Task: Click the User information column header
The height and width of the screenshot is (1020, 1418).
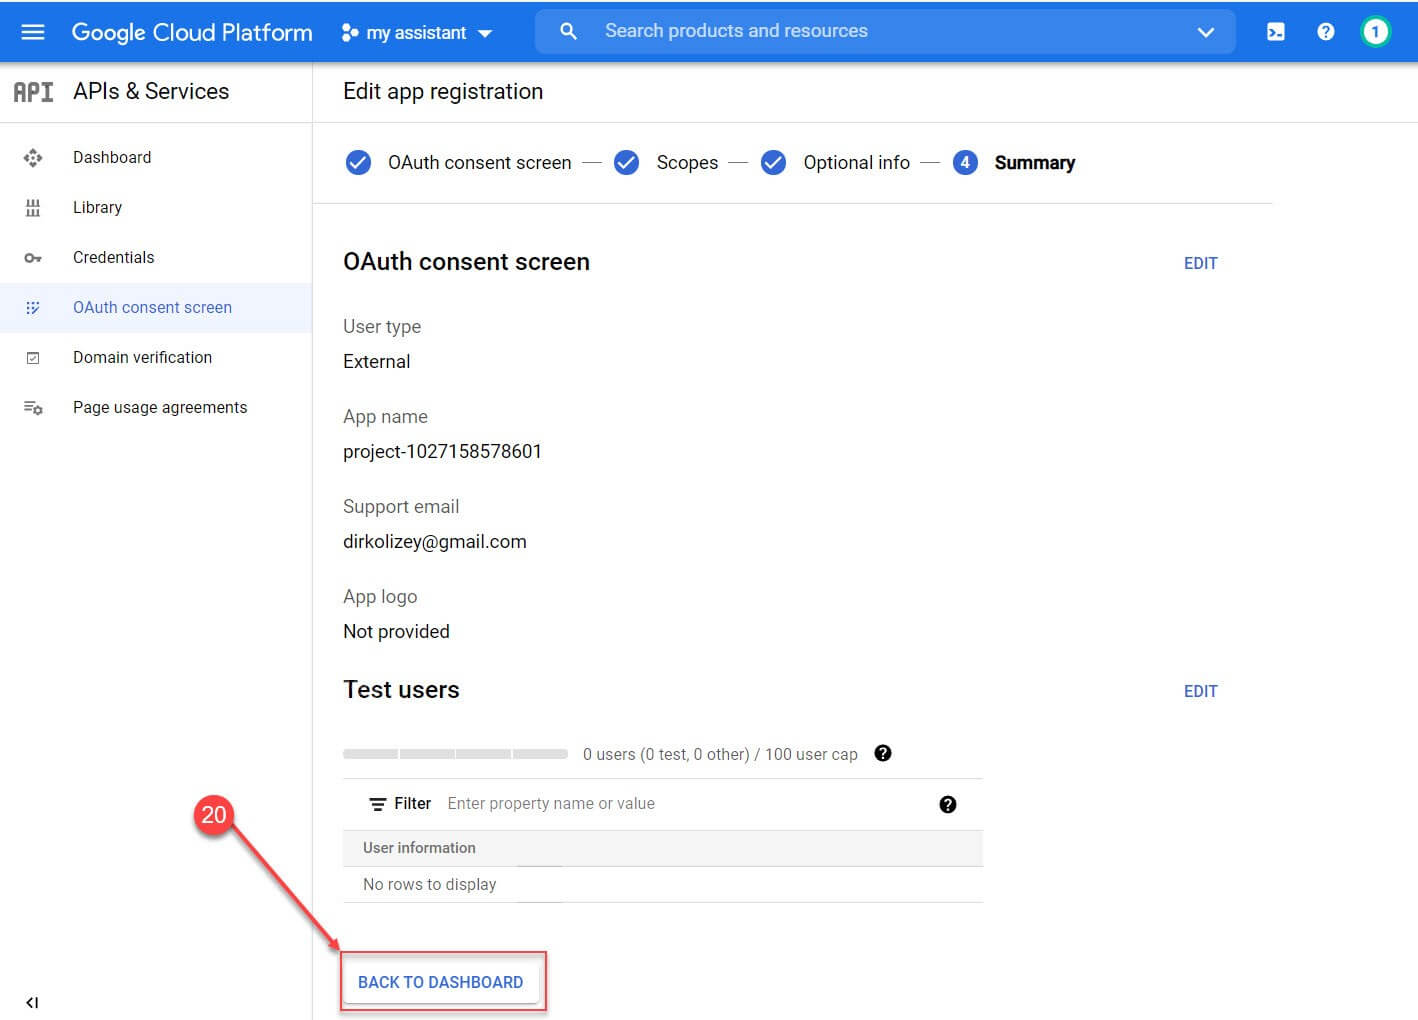Action: coord(419,847)
